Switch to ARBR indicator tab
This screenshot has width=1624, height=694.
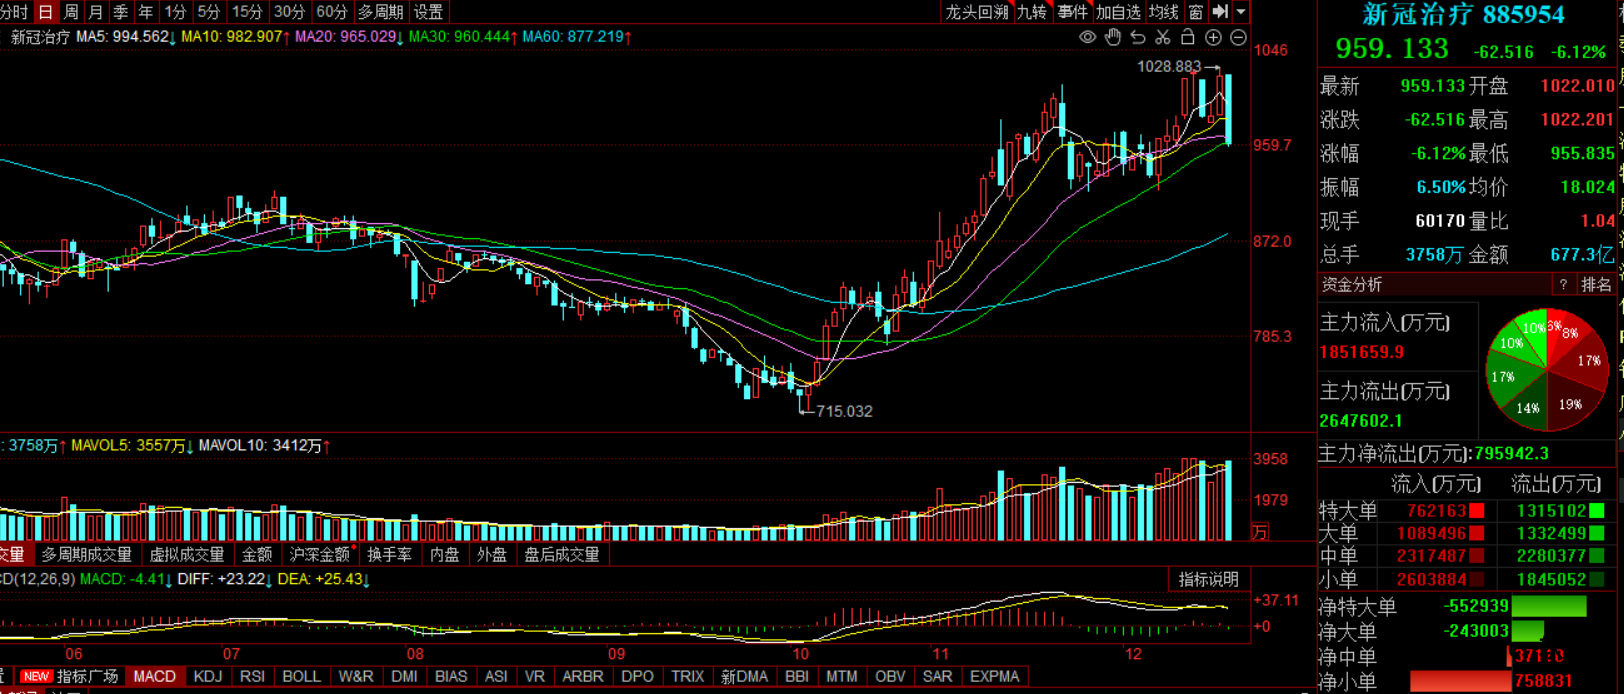click(x=583, y=677)
